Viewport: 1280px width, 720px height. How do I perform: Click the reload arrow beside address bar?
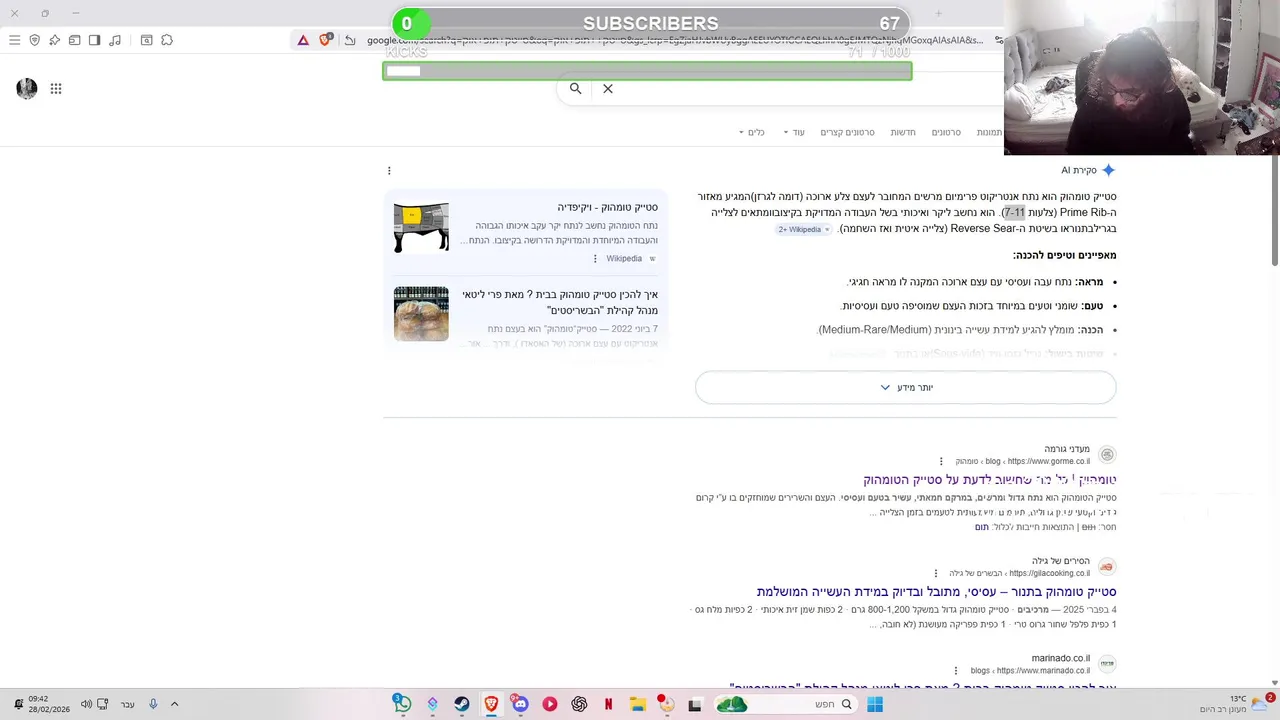(x=350, y=40)
